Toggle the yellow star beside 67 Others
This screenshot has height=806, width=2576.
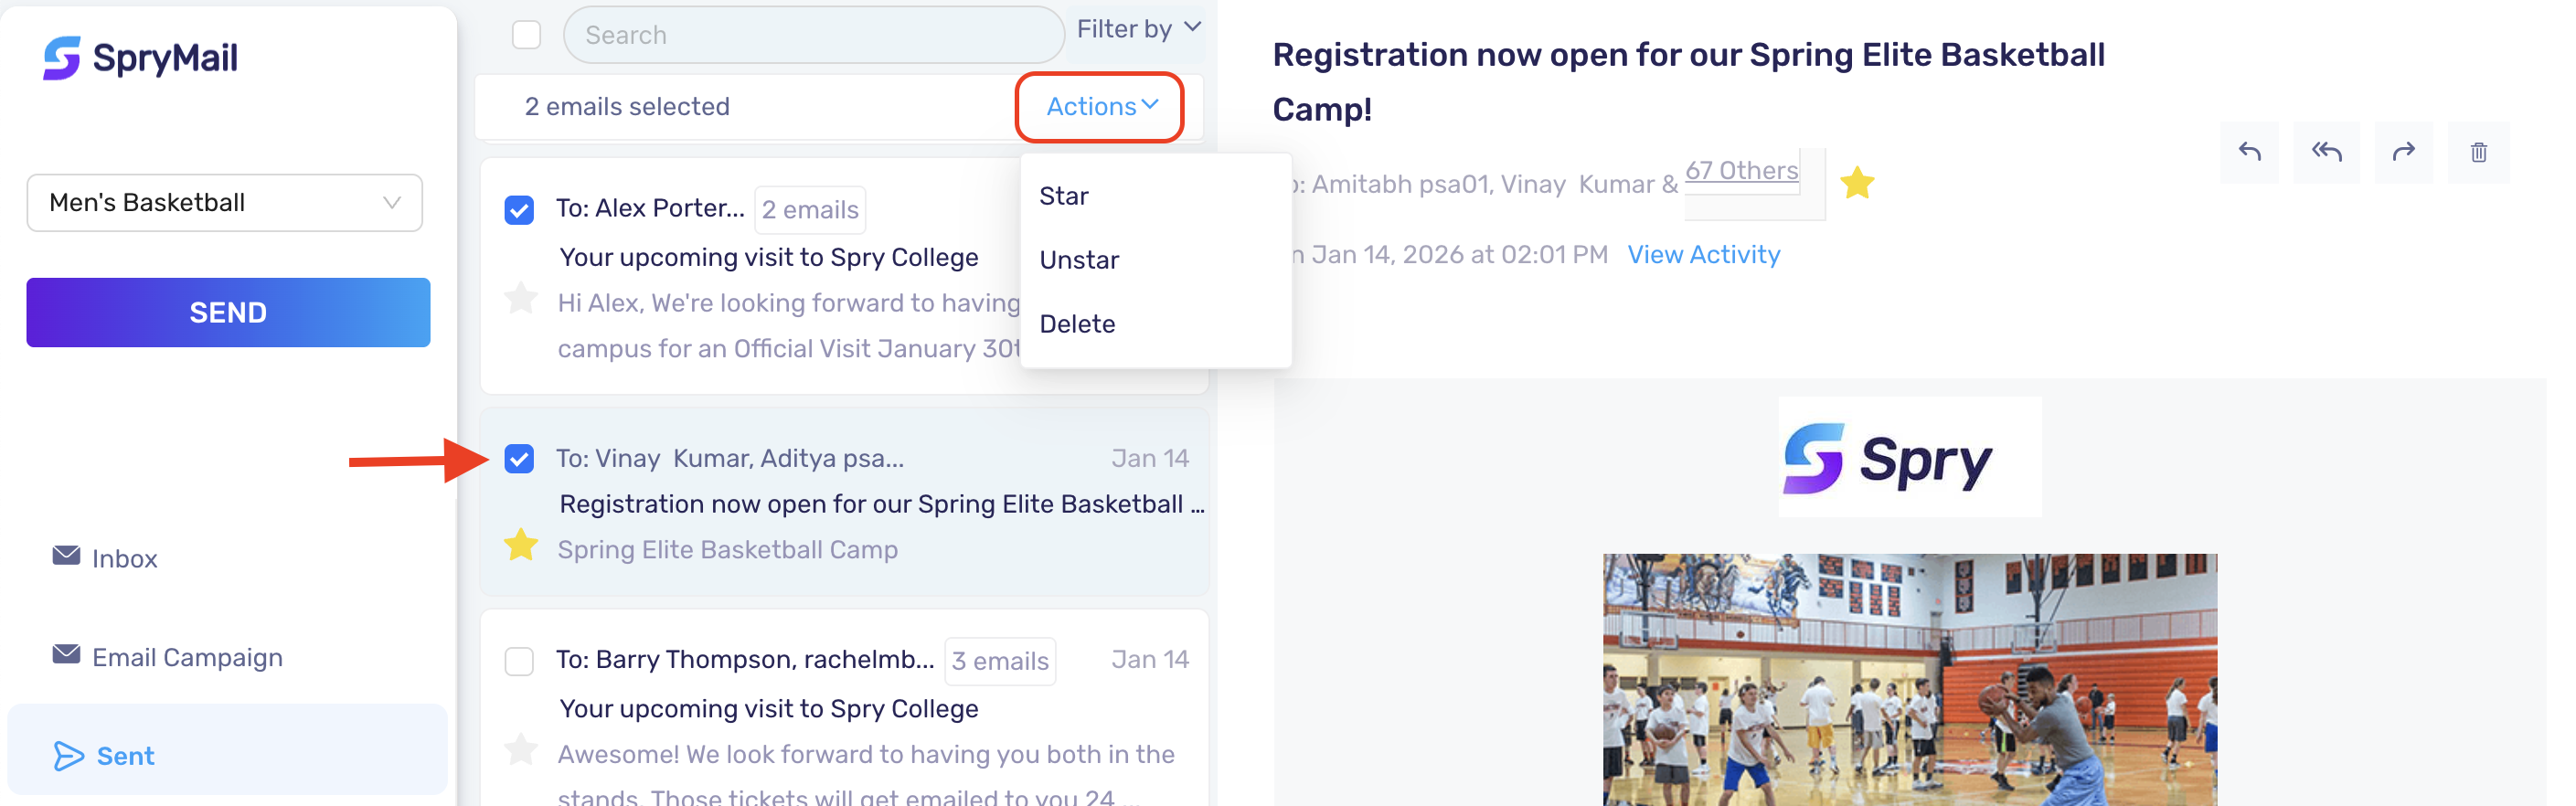pos(1857,183)
